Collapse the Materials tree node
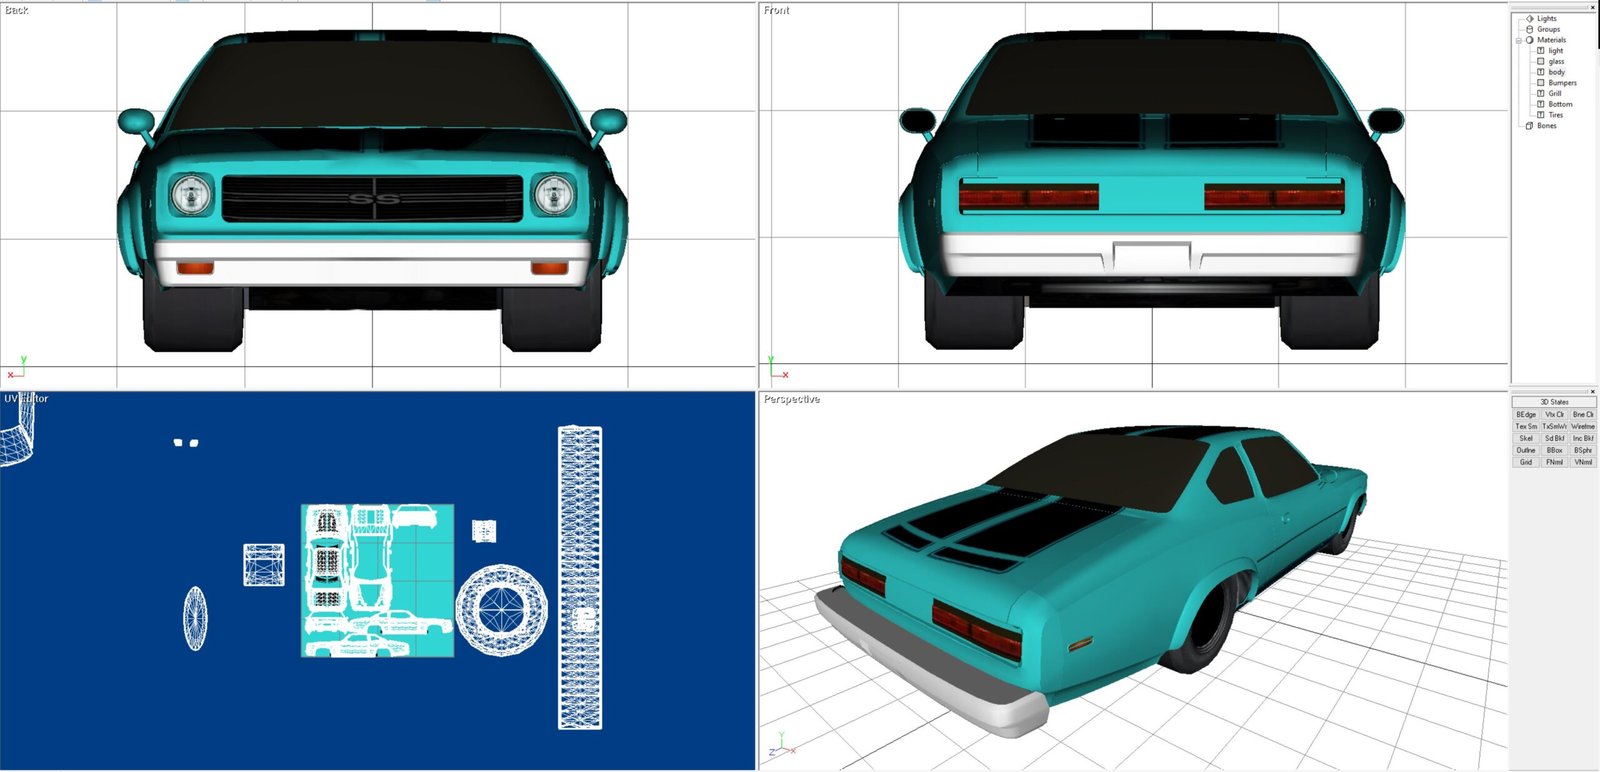This screenshot has width=1600, height=772. [x=1518, y=40]
